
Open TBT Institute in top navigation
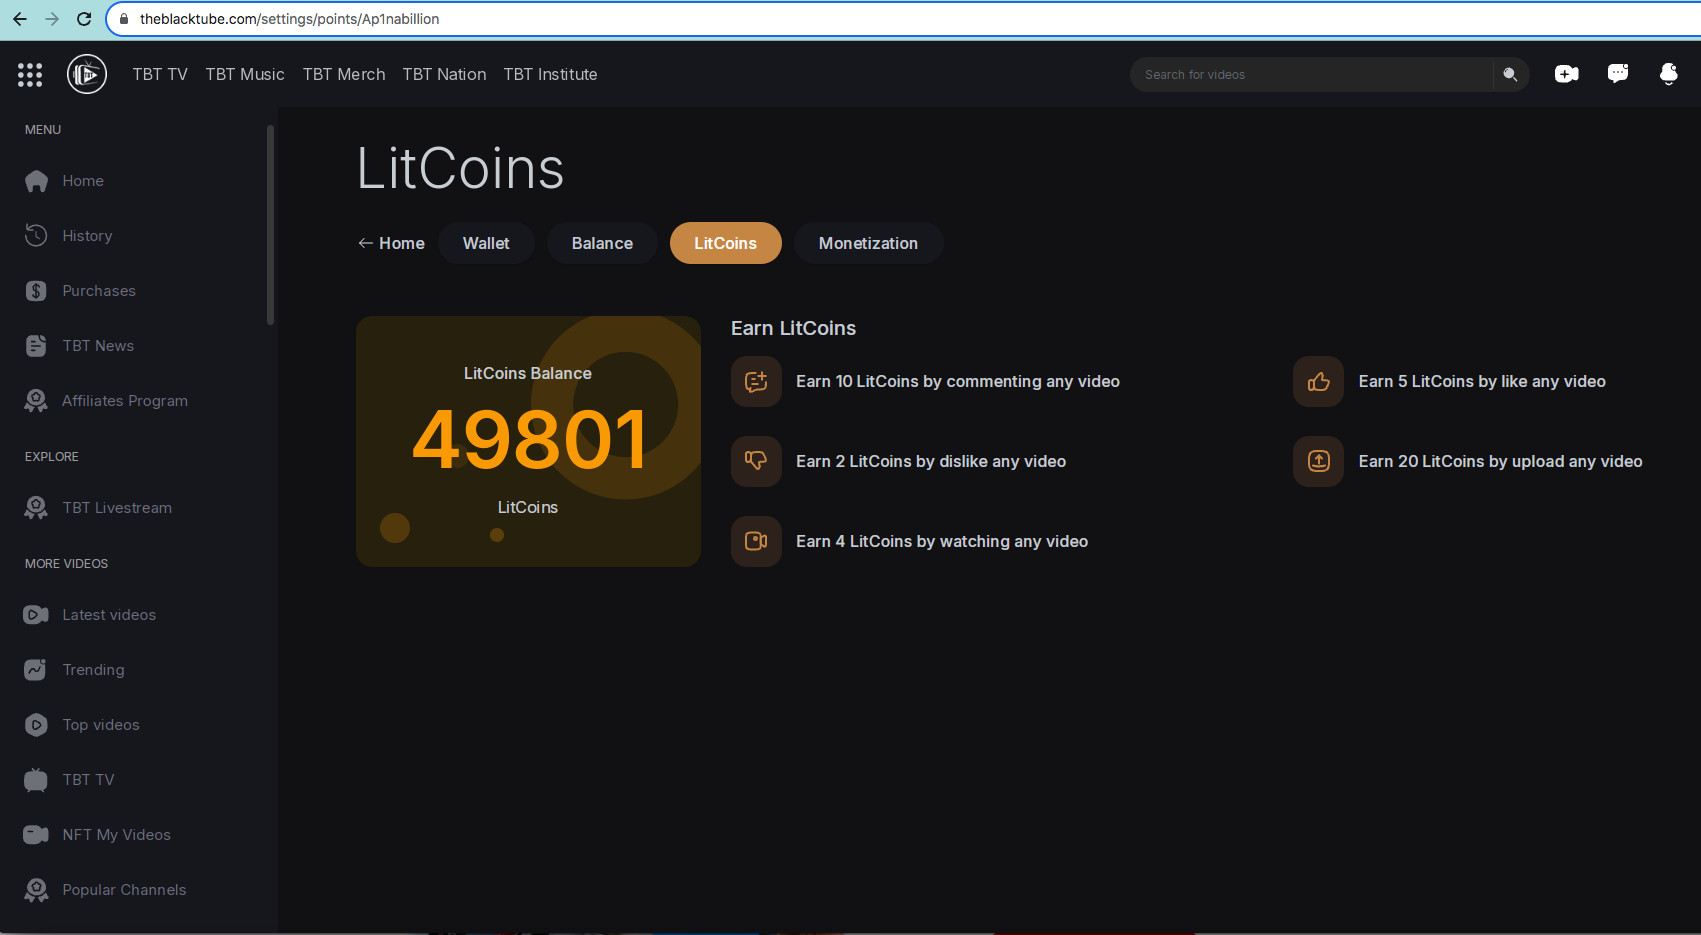[550, 74]
